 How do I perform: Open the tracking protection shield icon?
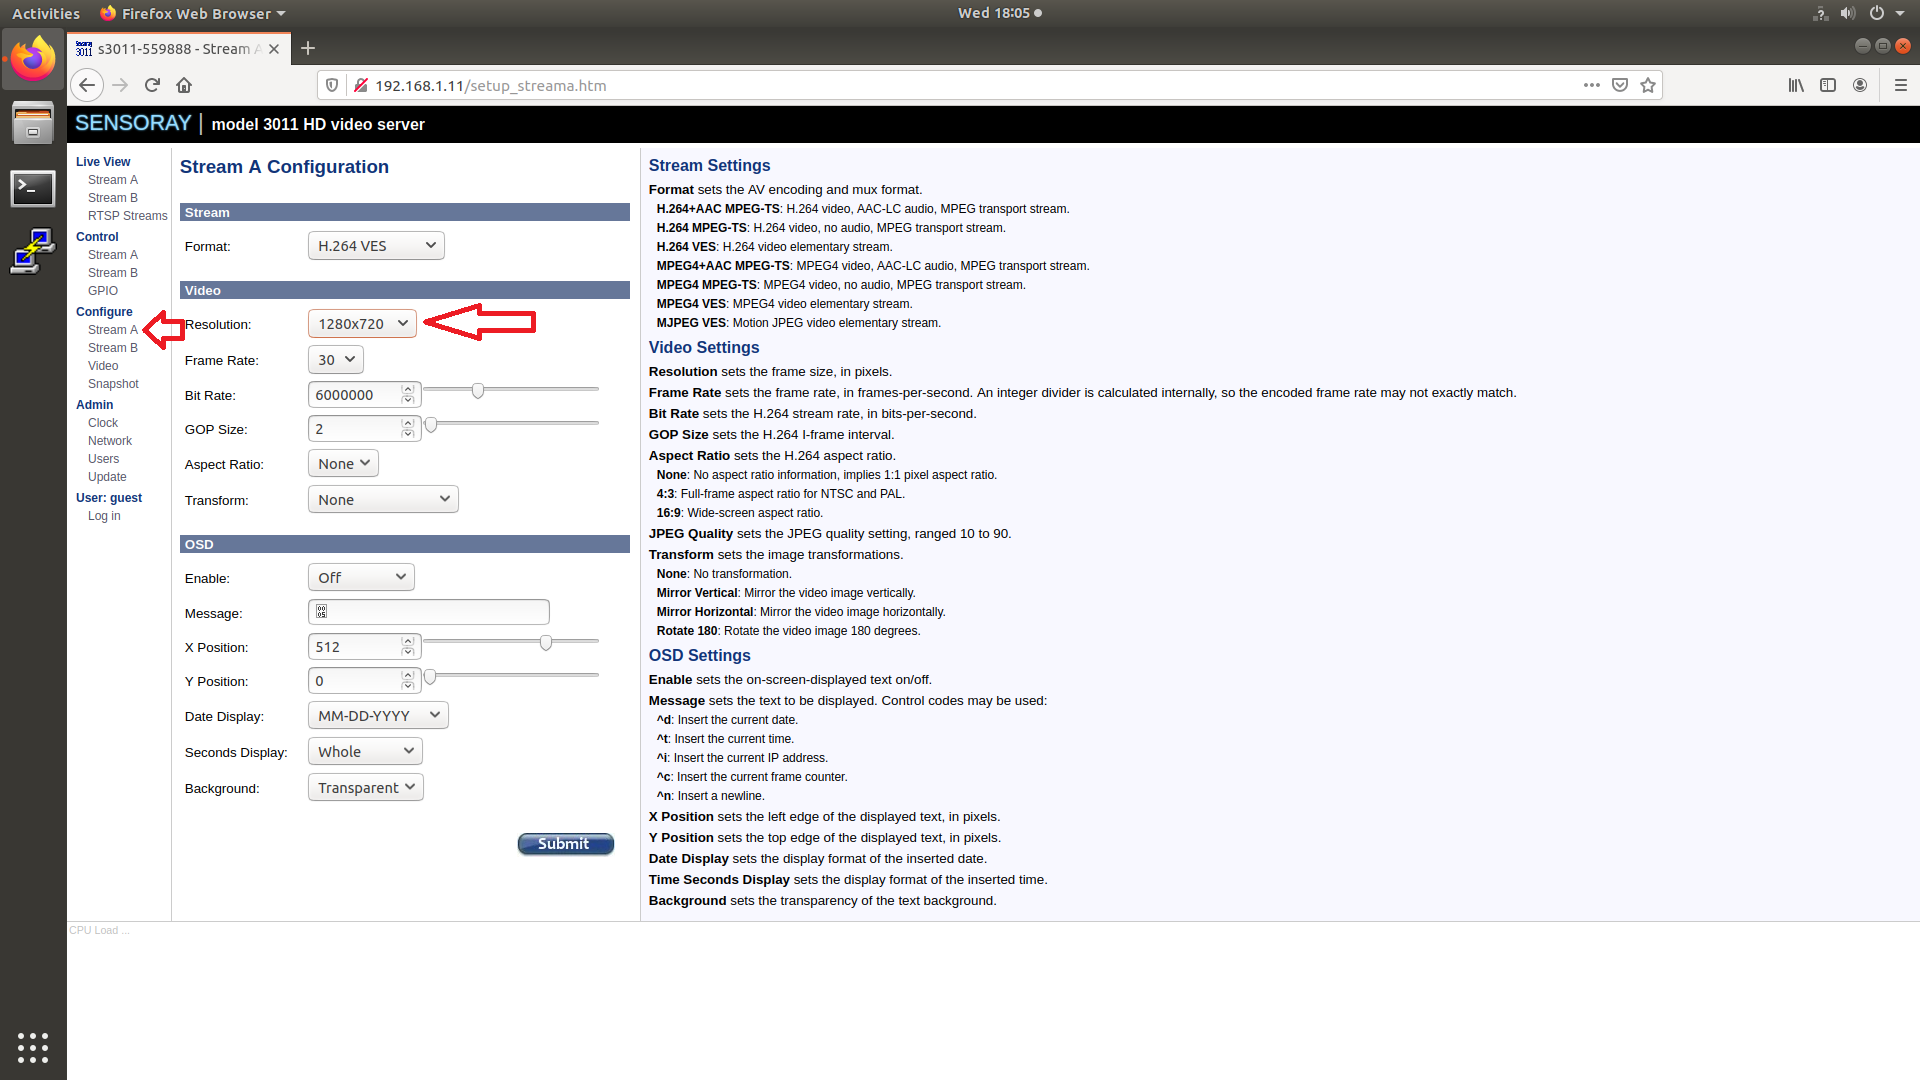[333, 86]
